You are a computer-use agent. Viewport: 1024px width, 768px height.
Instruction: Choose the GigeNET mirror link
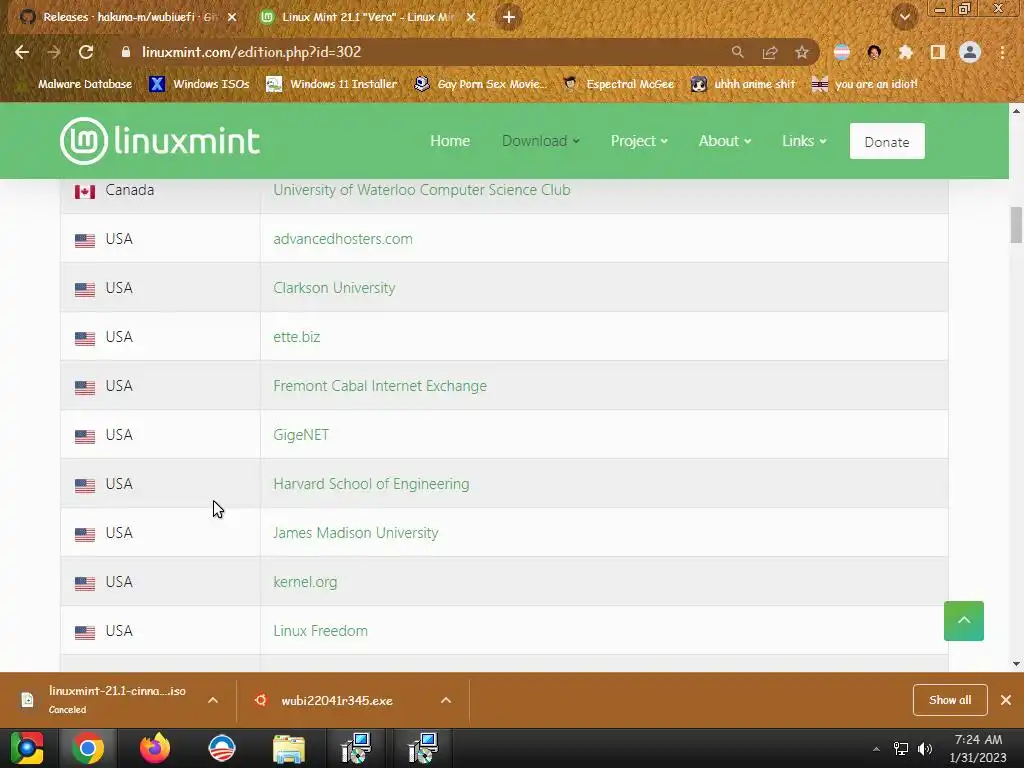[x=301, y=435]
